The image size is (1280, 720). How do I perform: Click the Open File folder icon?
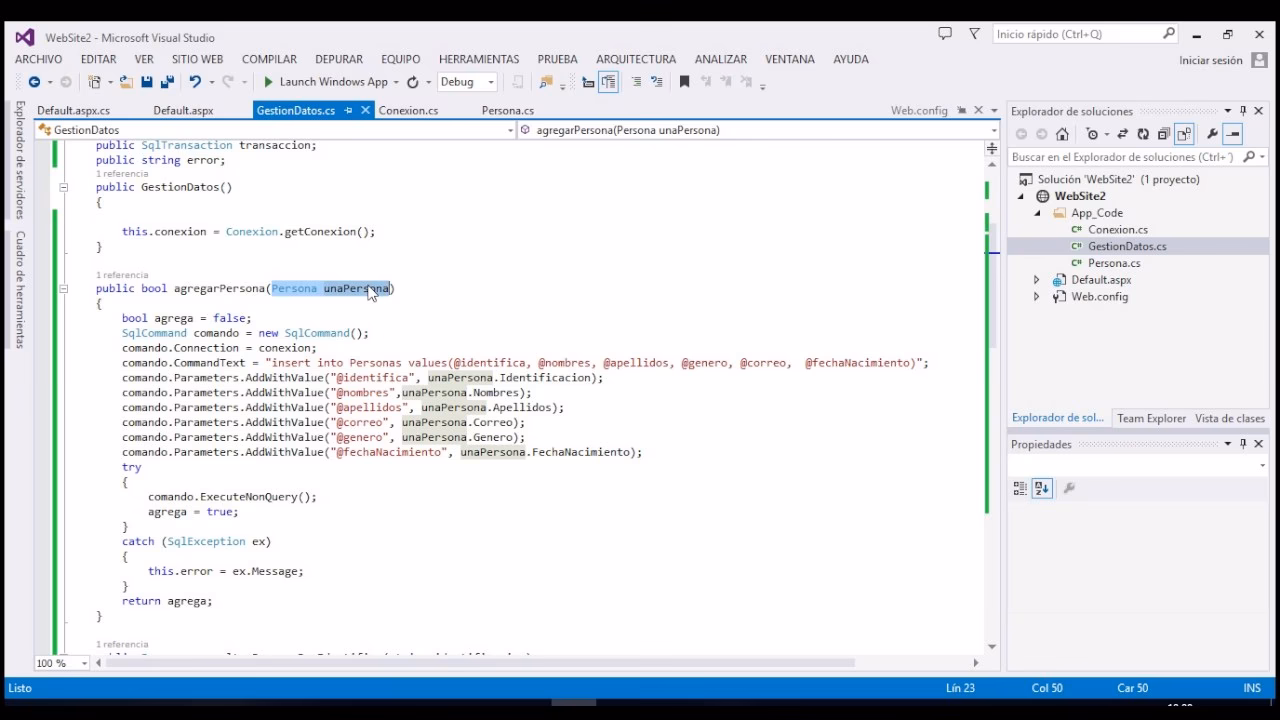126,82
